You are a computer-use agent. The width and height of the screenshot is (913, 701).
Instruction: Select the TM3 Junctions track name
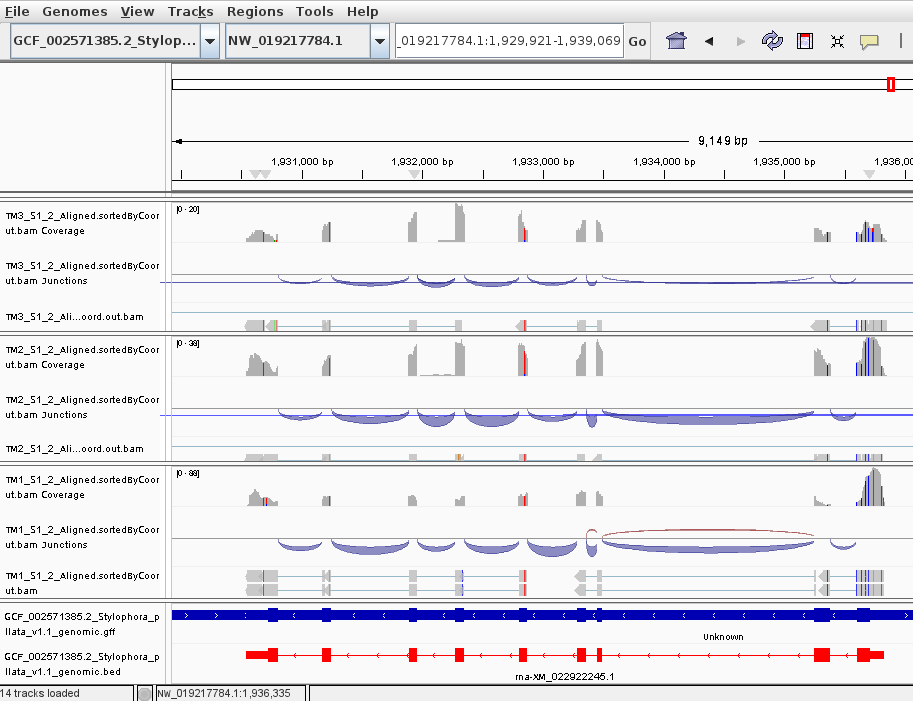click(82, 273)
